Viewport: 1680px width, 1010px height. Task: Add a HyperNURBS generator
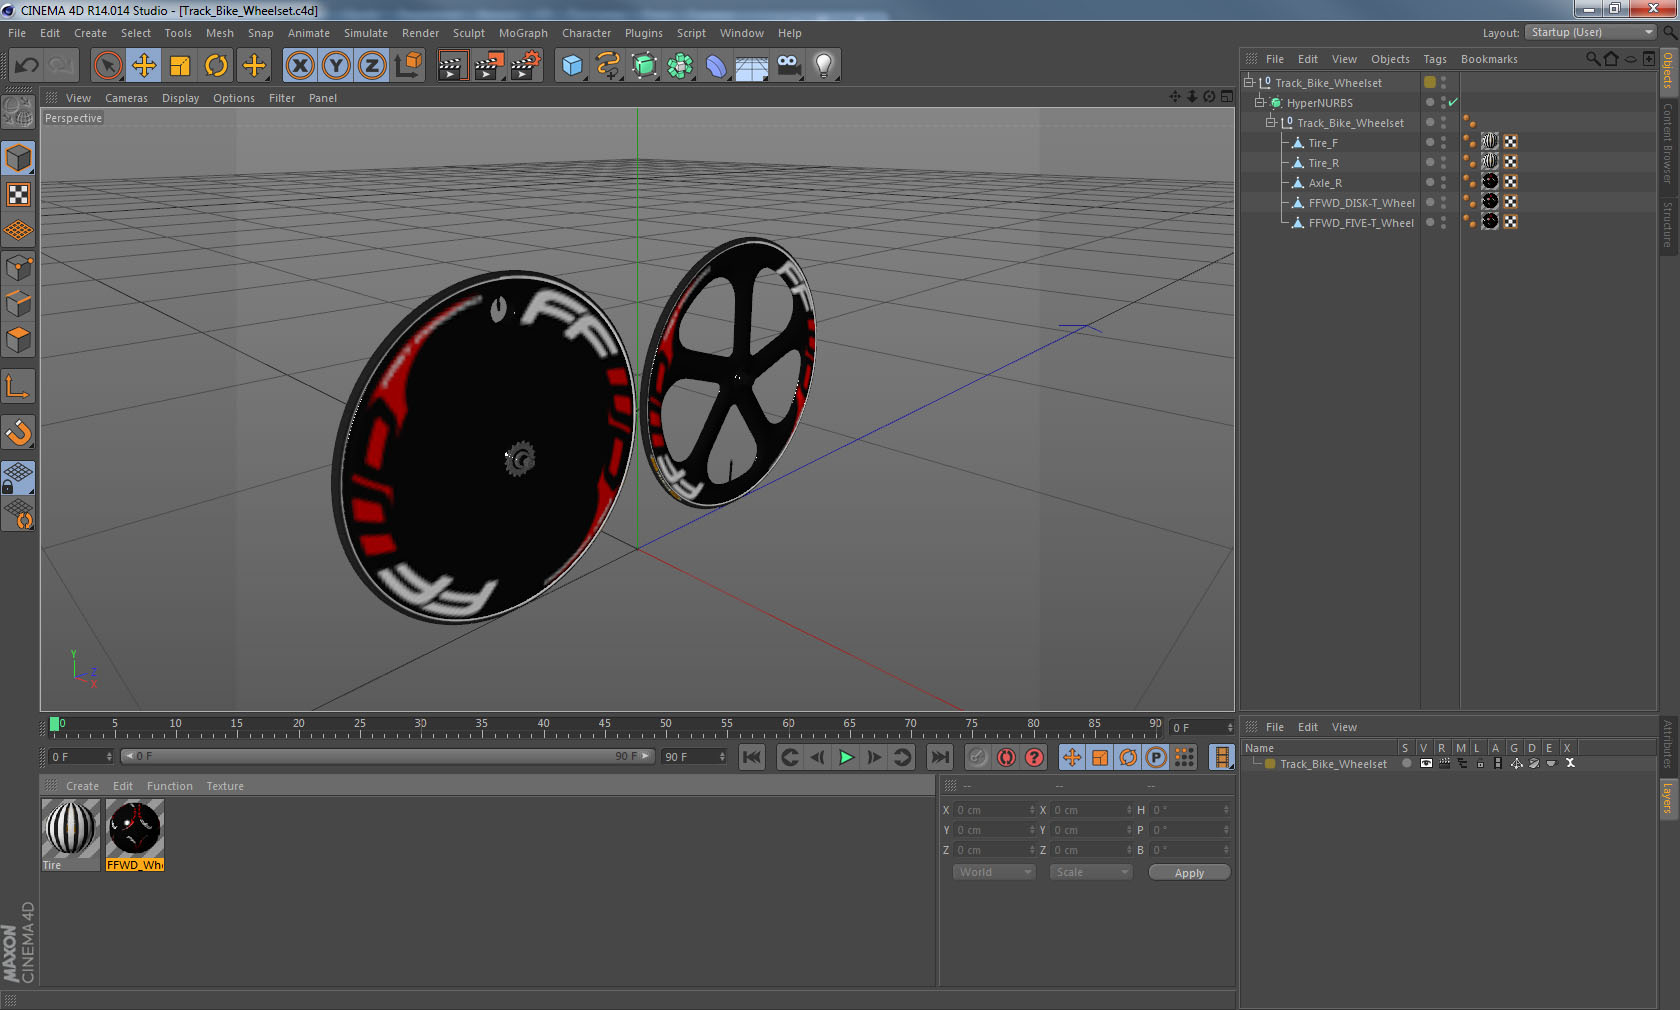tap(645, 66)
